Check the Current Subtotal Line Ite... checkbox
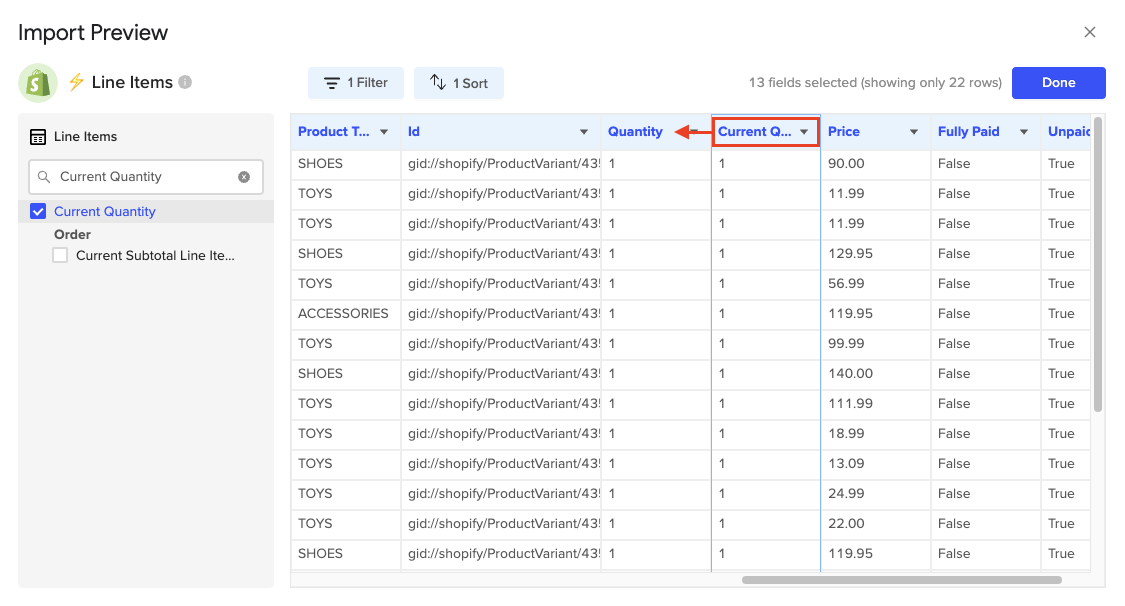This screenshot has height=606, width=1125. point(60,255)
